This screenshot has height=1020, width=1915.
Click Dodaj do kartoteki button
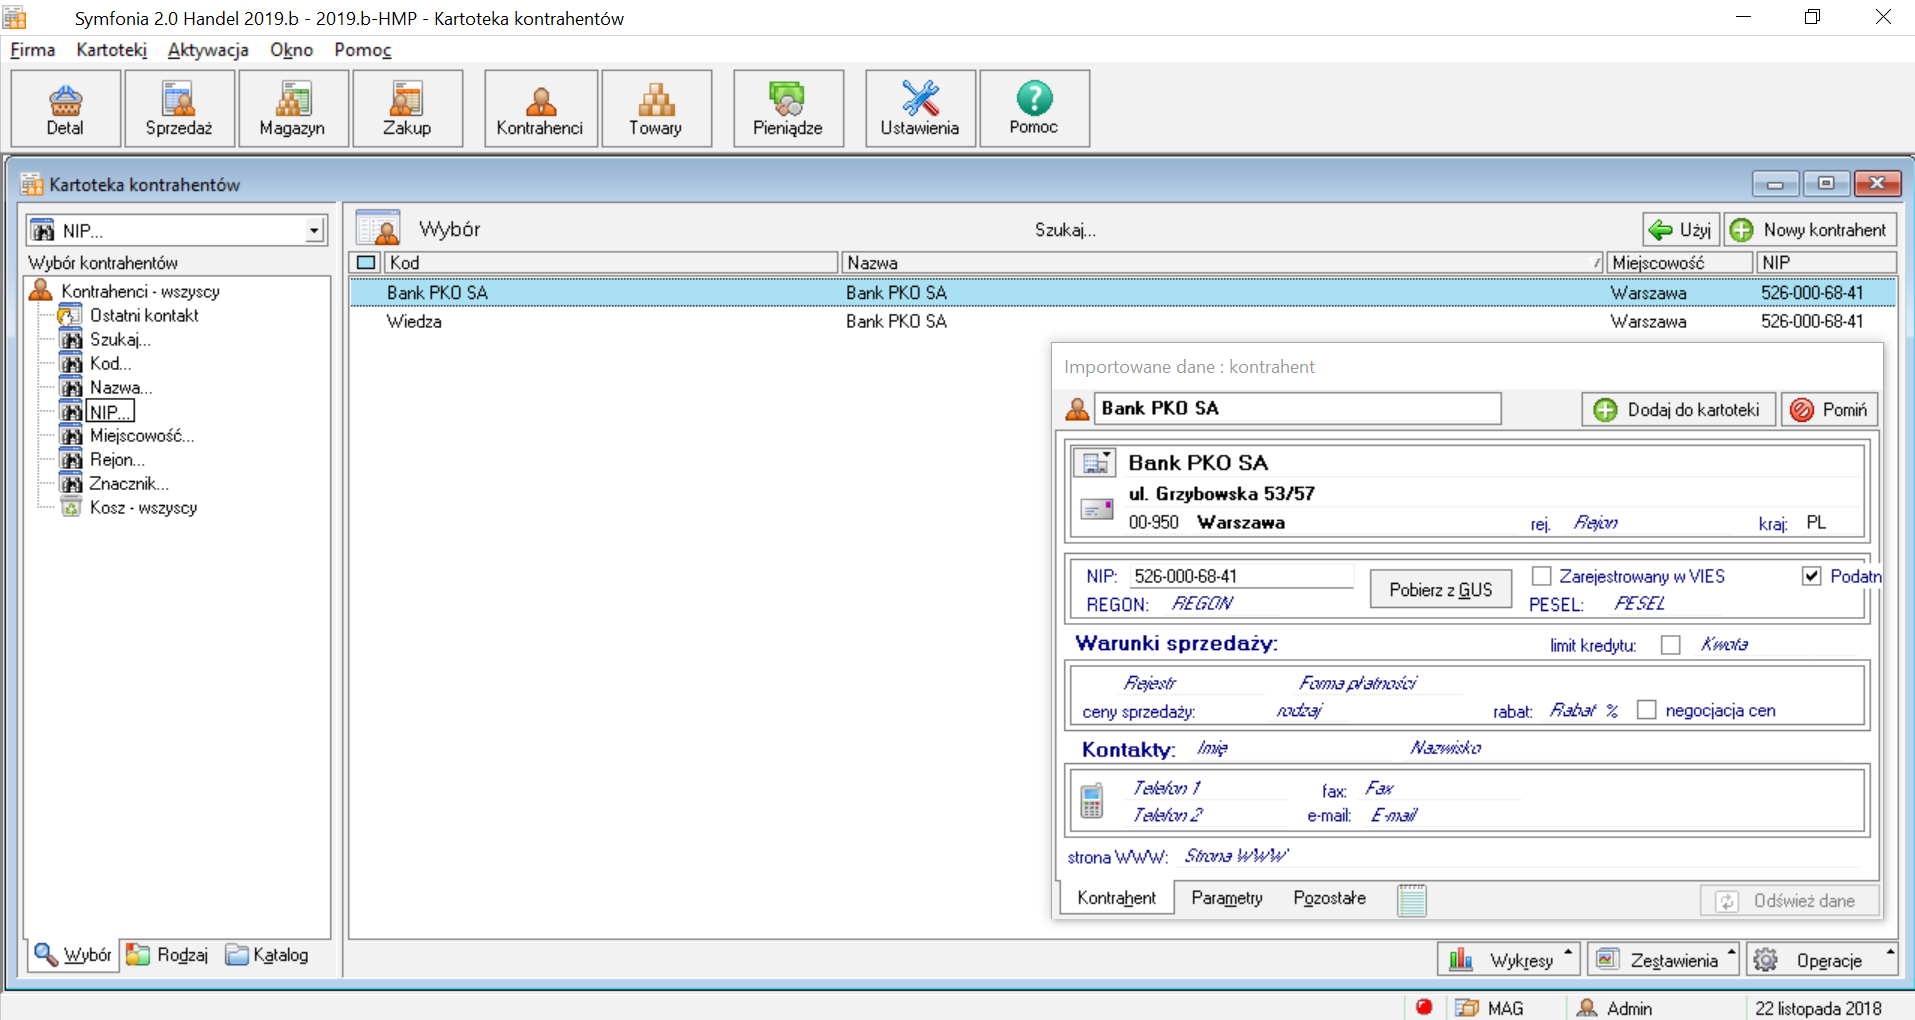(x=1678, y=409)
